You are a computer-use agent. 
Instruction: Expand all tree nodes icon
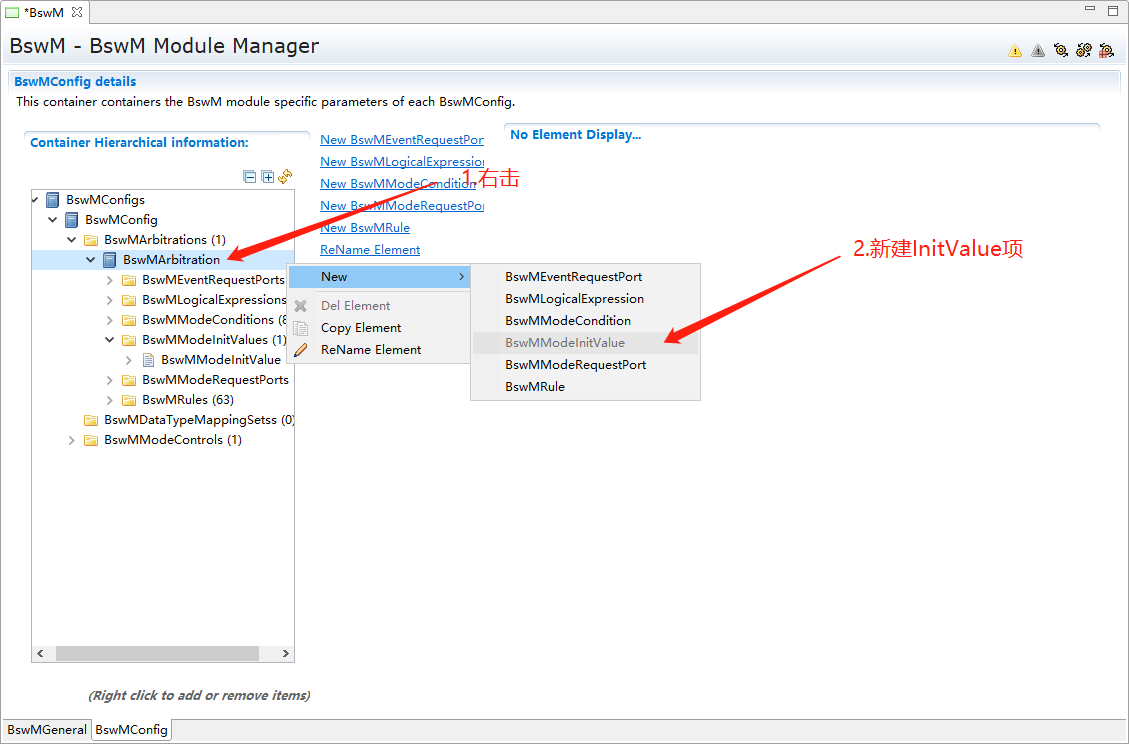coord(267,177)
